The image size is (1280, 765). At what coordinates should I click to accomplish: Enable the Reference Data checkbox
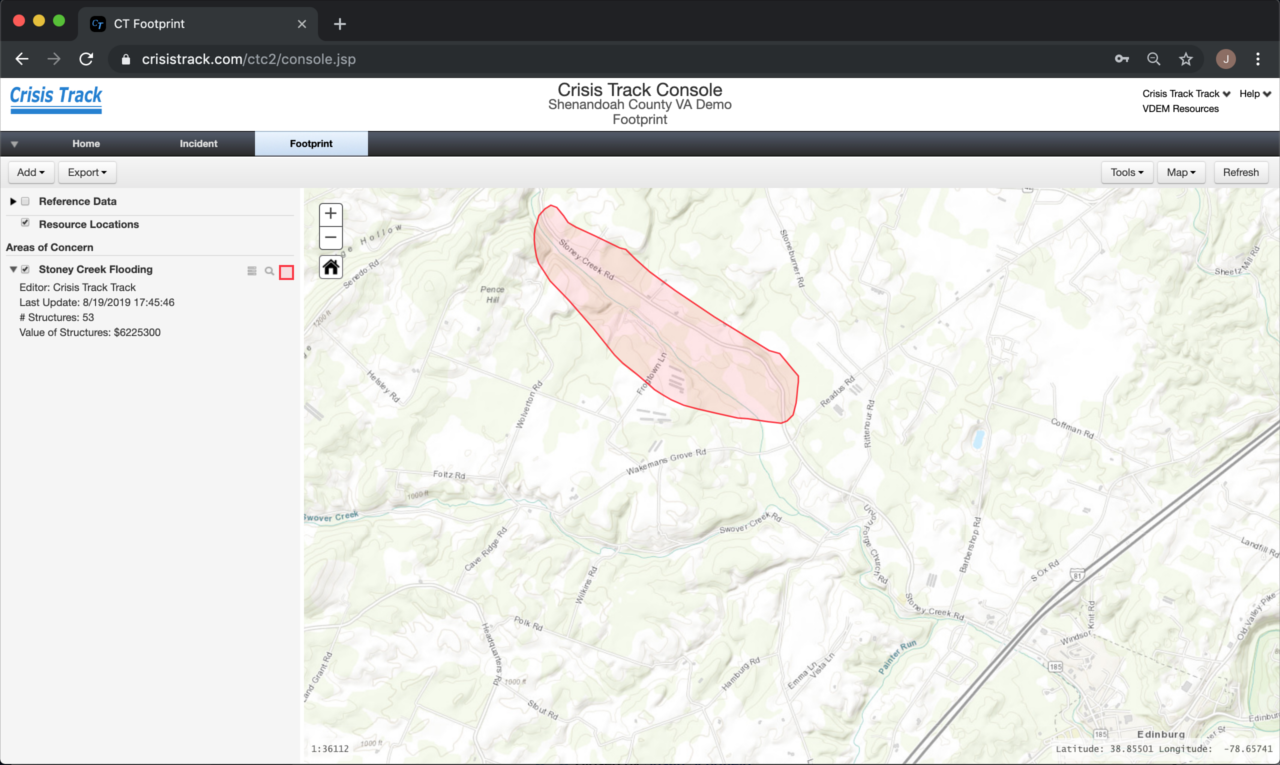pos(24,201)
